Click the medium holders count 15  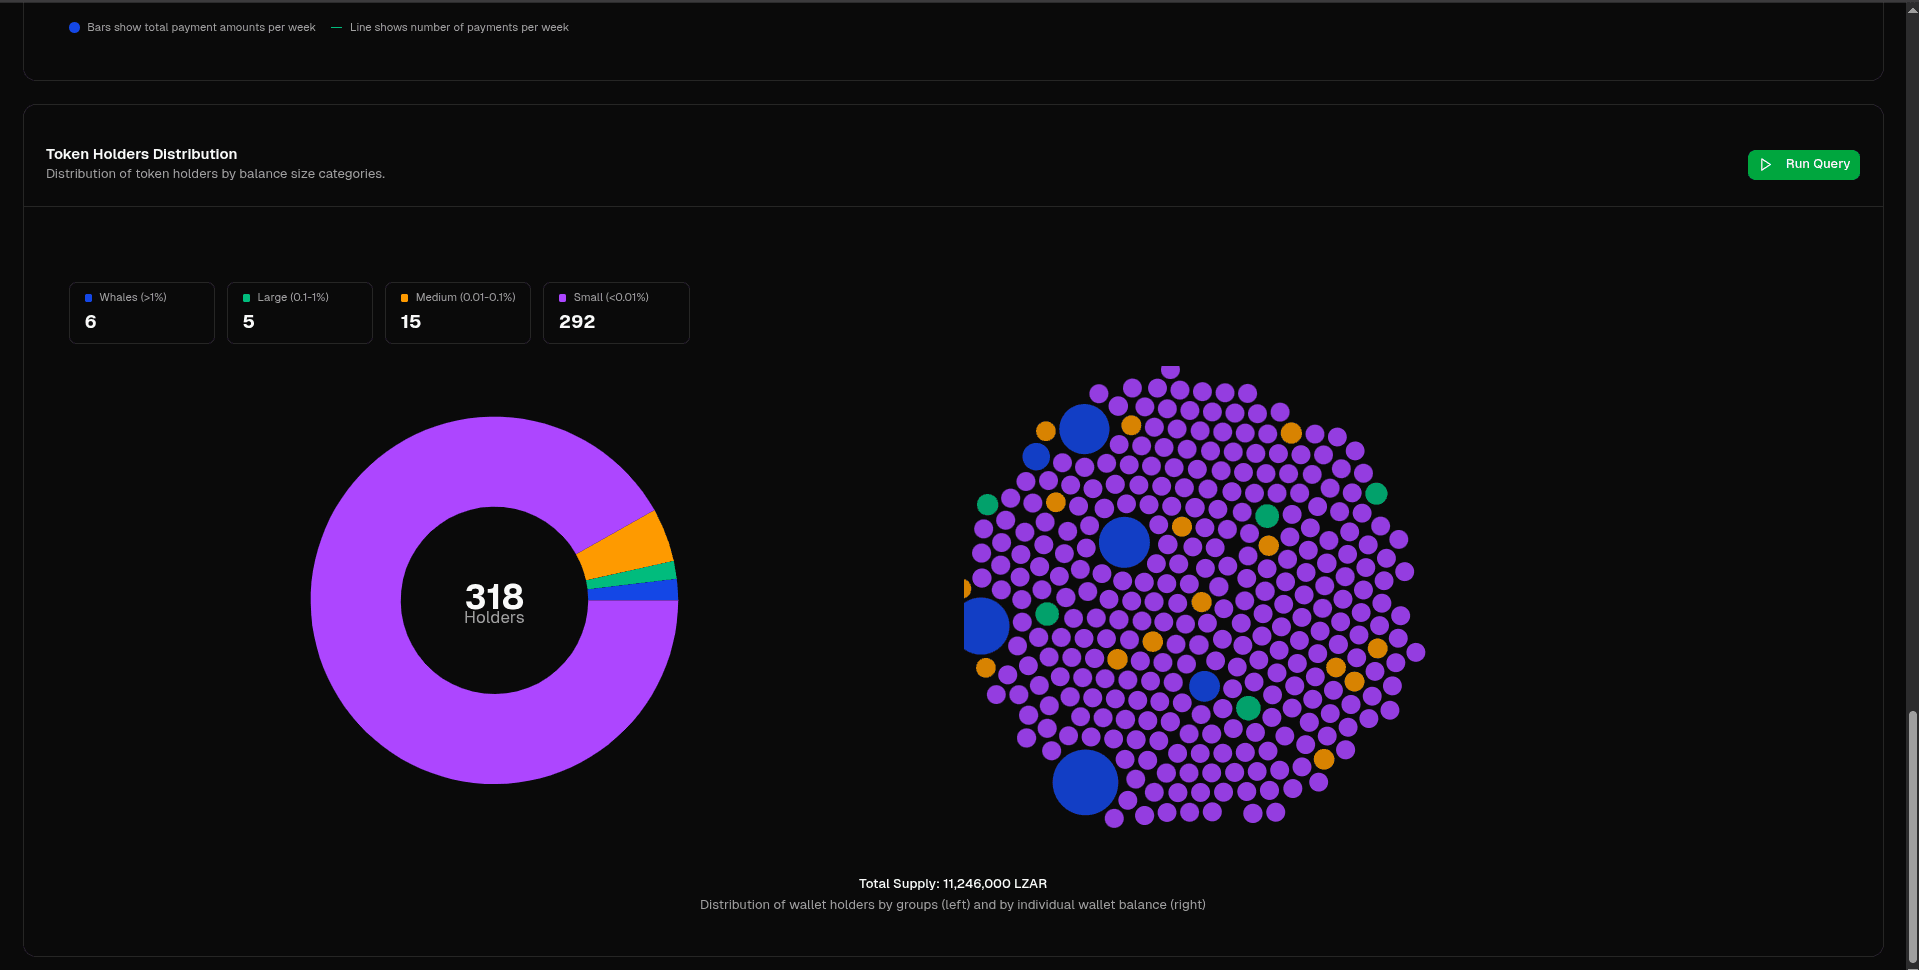pyautogui.click(x=411, y=322)
